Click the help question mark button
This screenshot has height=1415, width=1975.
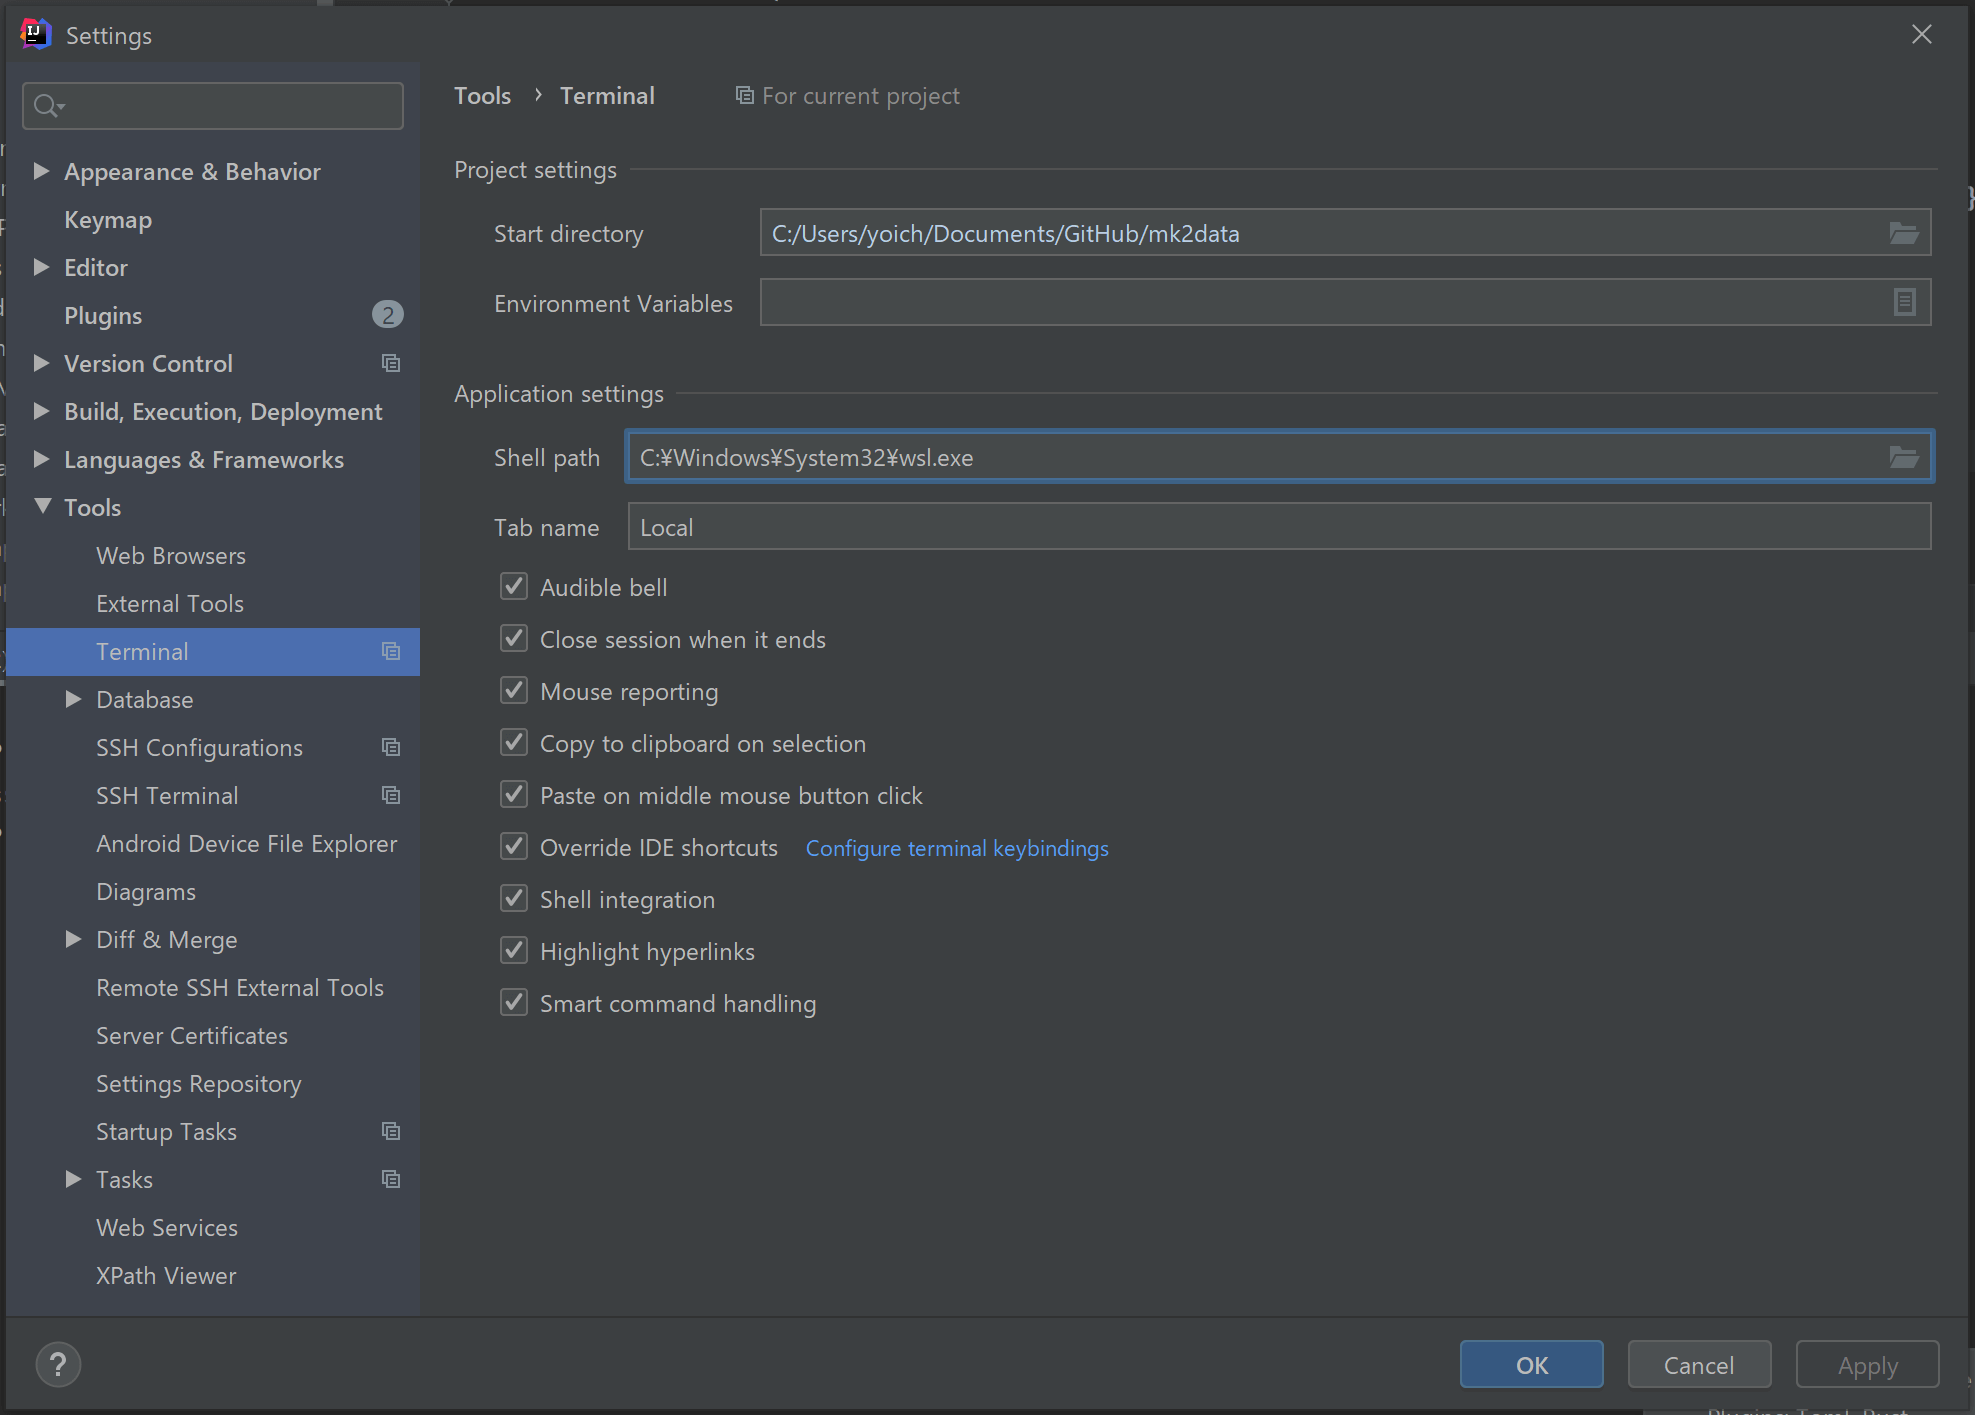point(58,1364)
